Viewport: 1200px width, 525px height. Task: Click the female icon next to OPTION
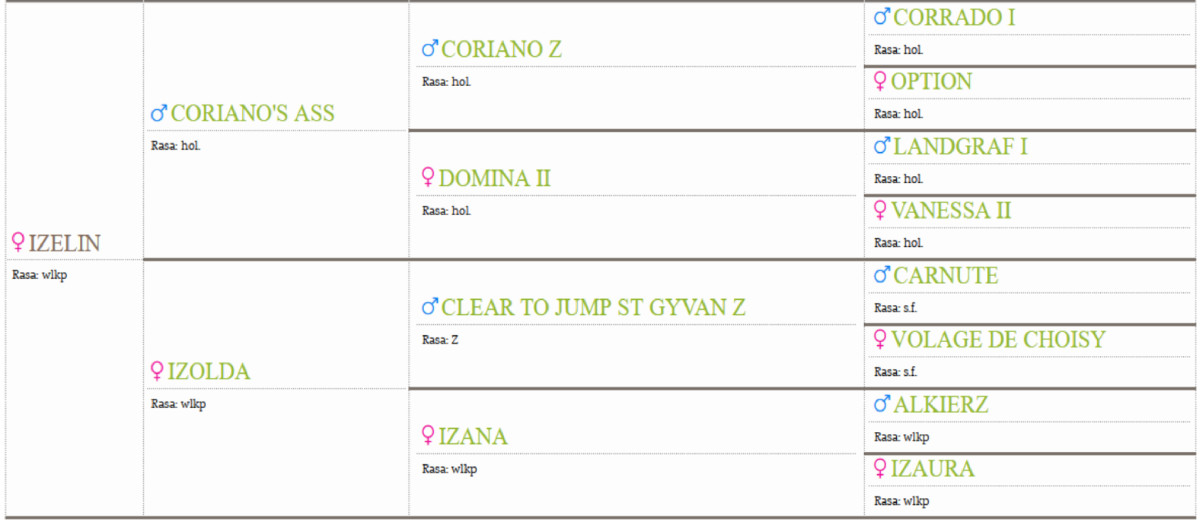880,82
